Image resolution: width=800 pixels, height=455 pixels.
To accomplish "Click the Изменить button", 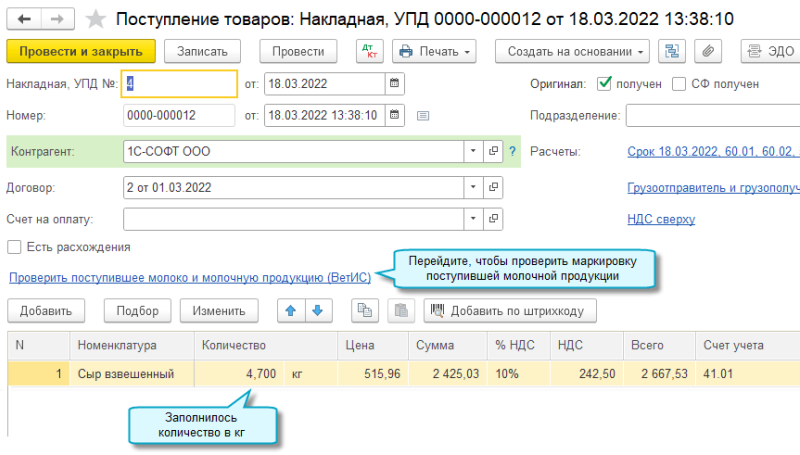I will point(219,311).
